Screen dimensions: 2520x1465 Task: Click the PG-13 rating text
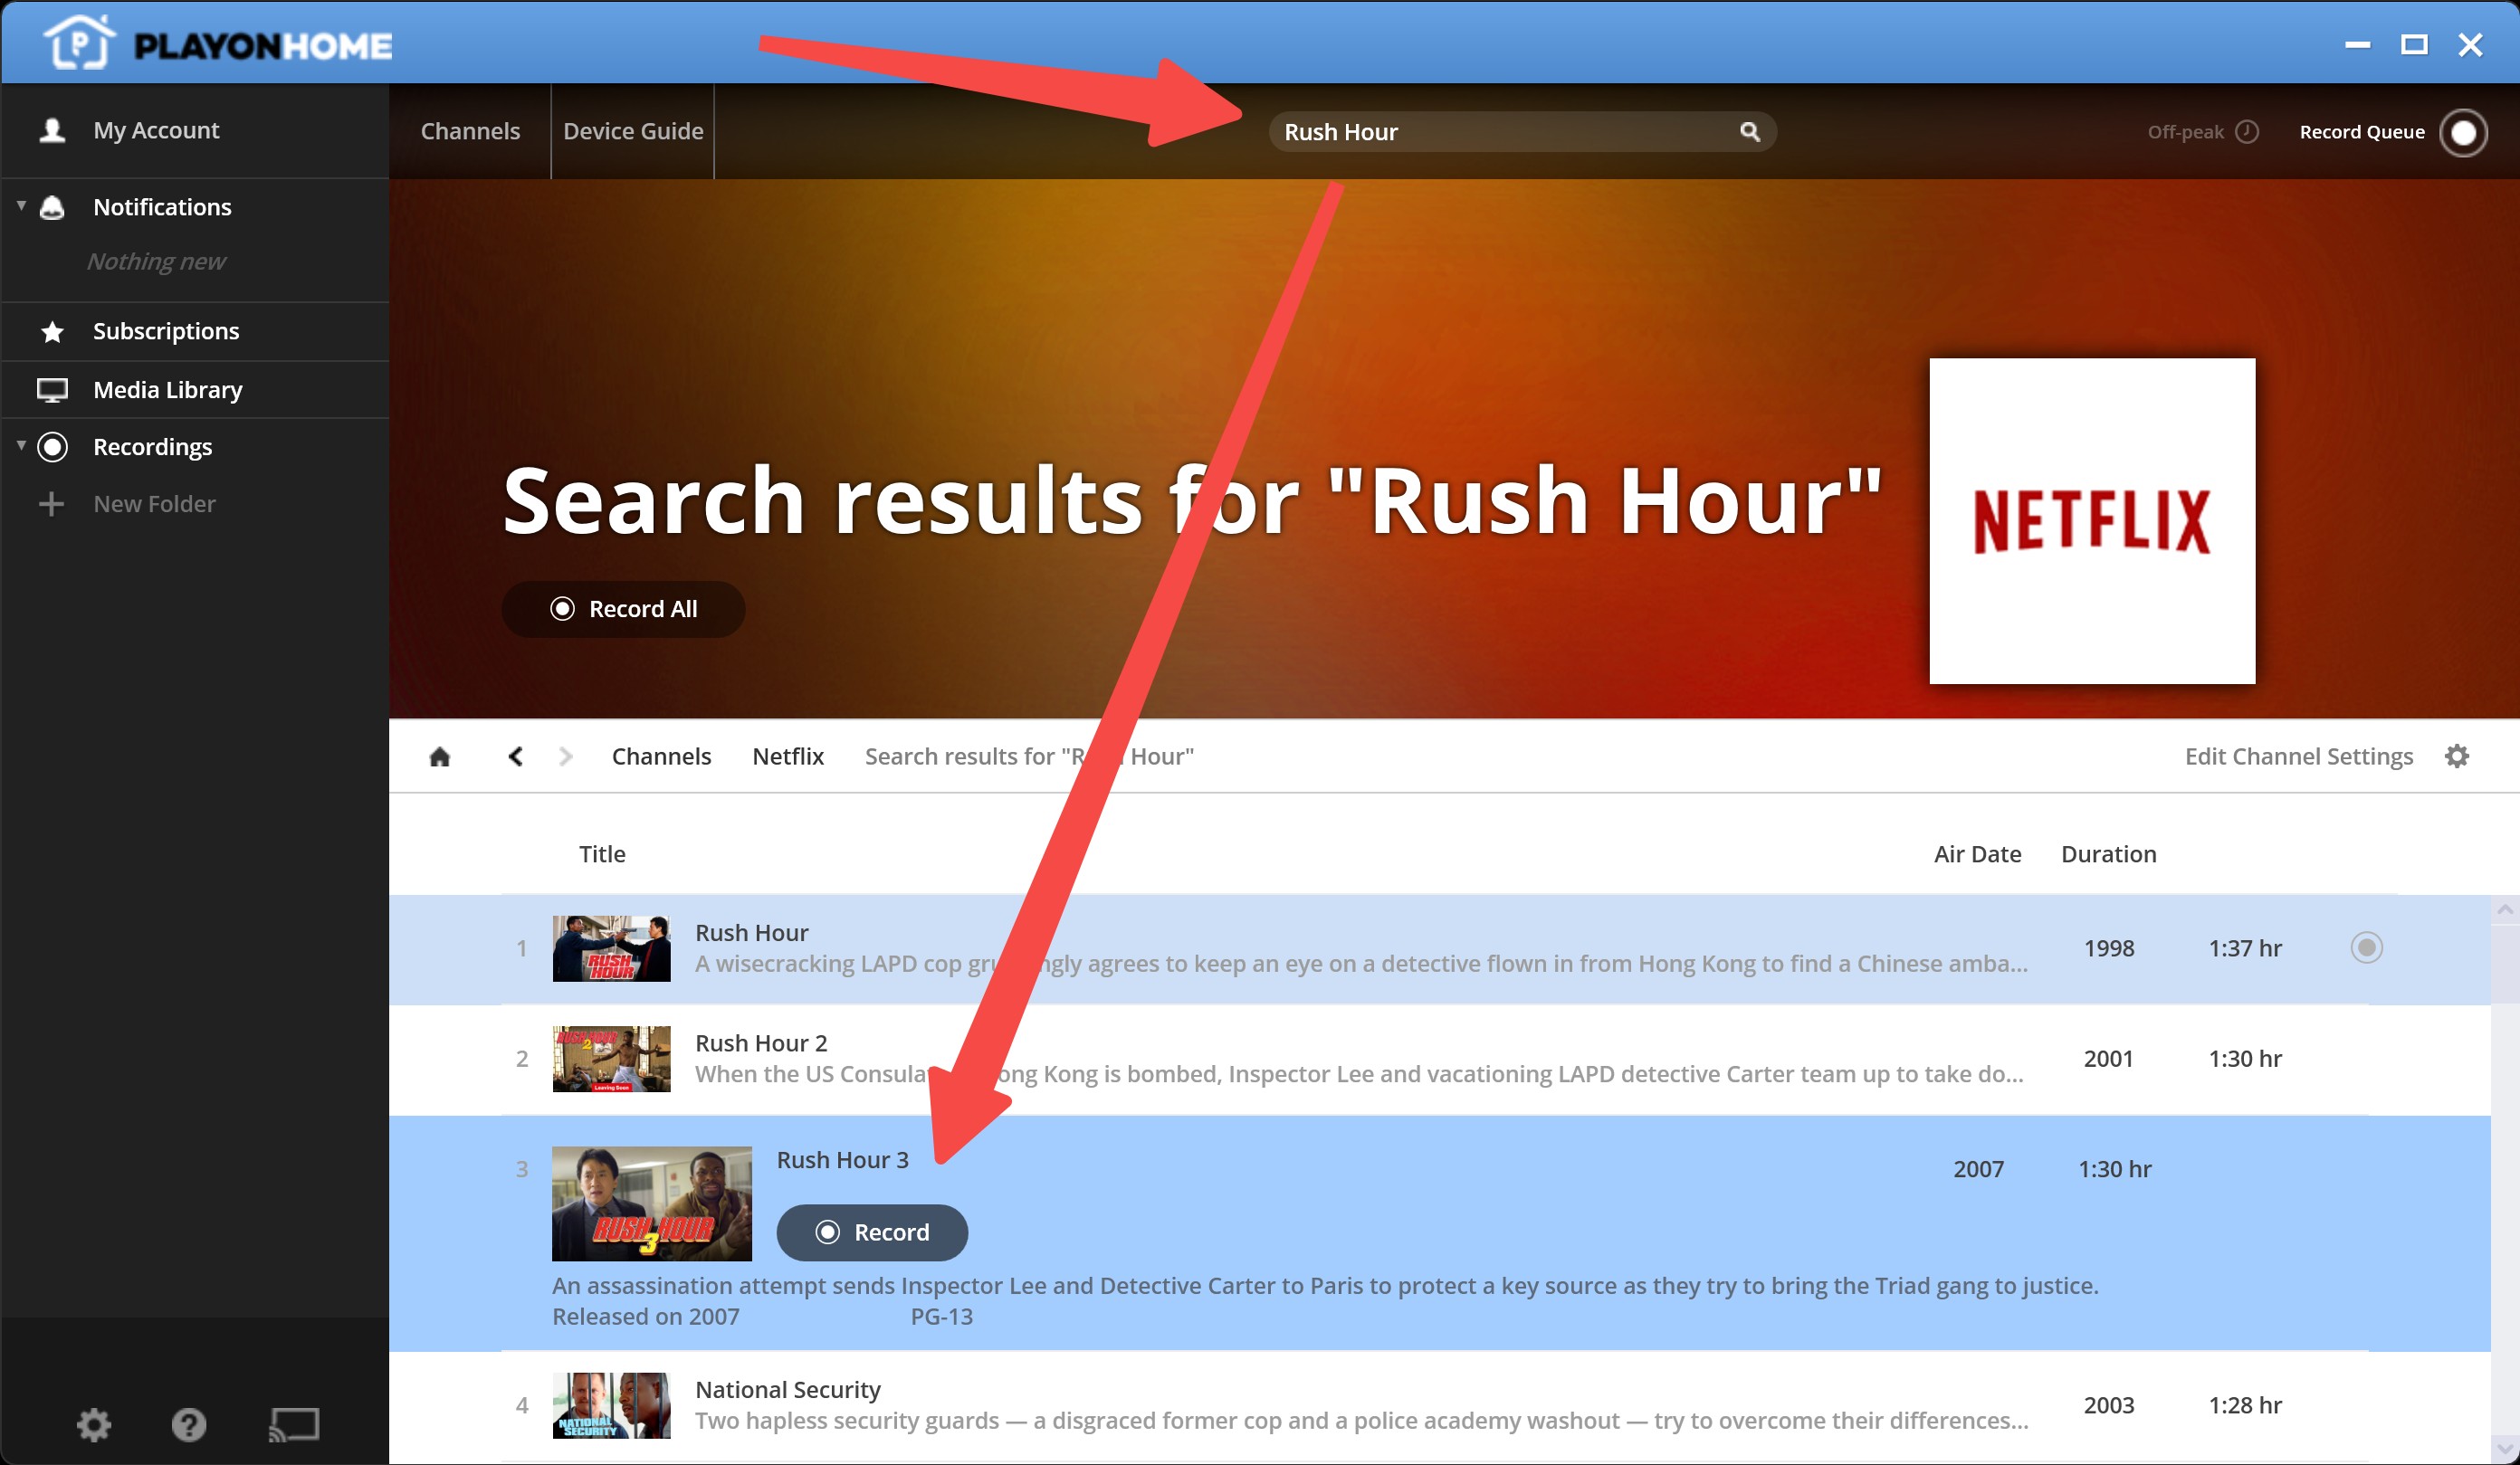click(x=941, y=1317)
